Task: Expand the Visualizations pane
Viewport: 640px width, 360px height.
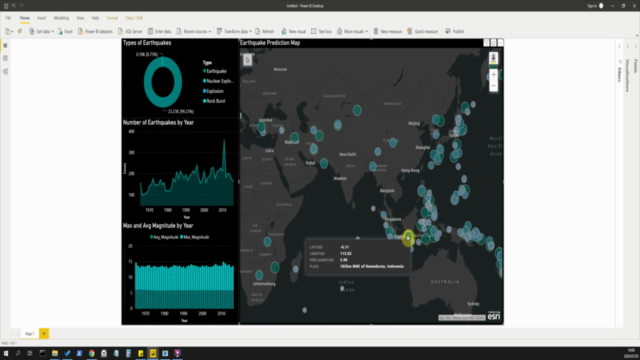Action: [628, 47]
